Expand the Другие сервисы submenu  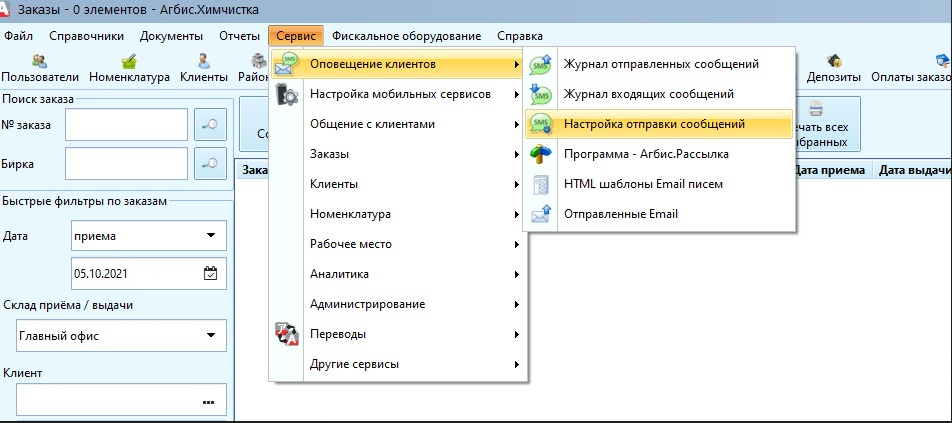[398, 365]
